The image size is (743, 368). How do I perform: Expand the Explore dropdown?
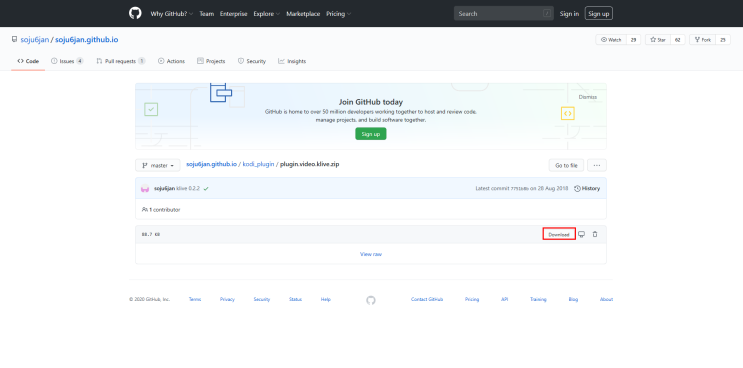(266, 14)
